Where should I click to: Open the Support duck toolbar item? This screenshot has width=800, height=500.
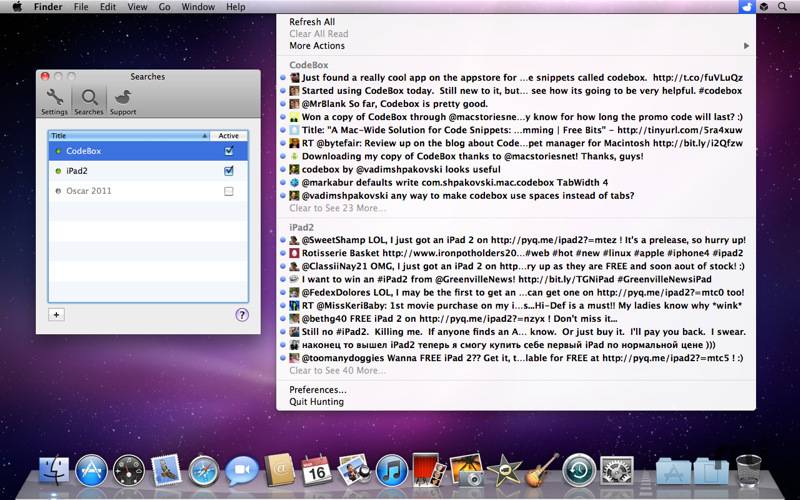[123, 102]
